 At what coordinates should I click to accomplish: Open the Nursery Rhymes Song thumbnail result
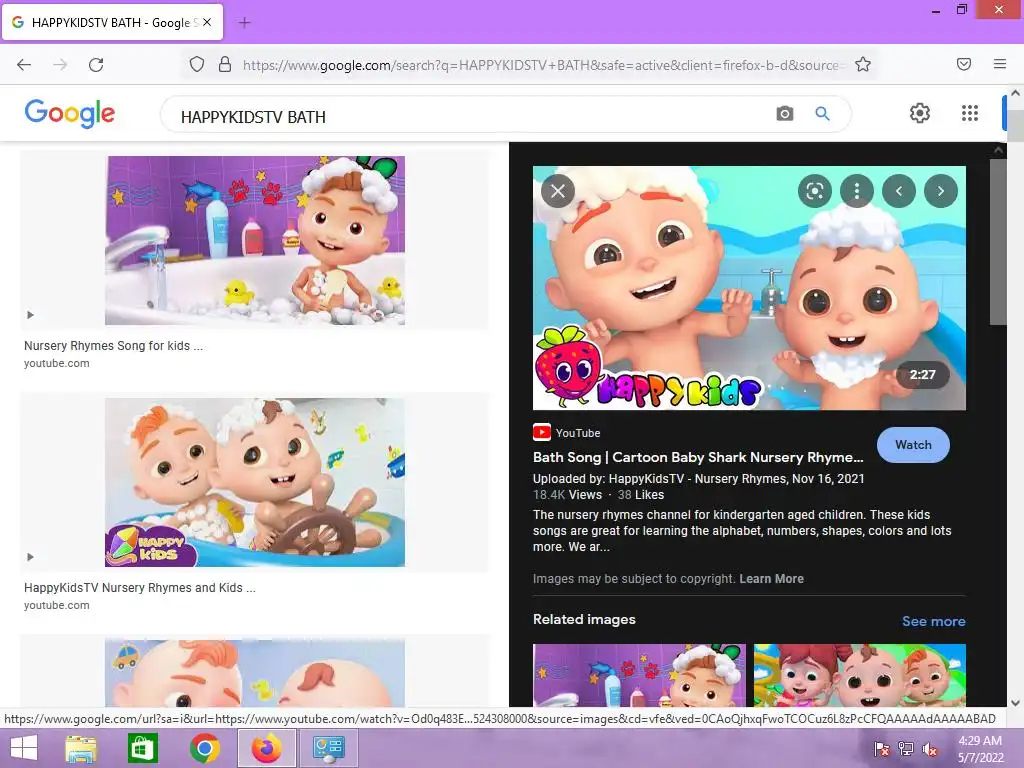coord(255,240)
